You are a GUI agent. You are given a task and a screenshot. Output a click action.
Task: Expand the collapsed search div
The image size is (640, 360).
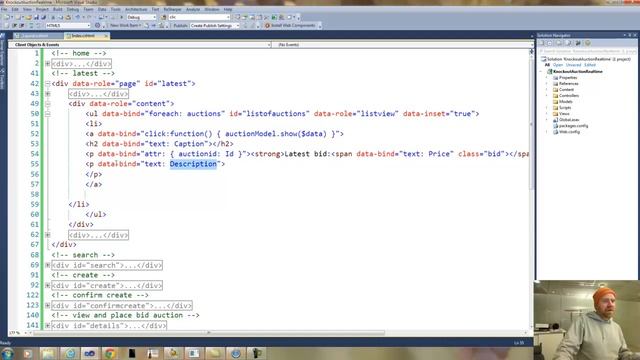pos(48,265)
